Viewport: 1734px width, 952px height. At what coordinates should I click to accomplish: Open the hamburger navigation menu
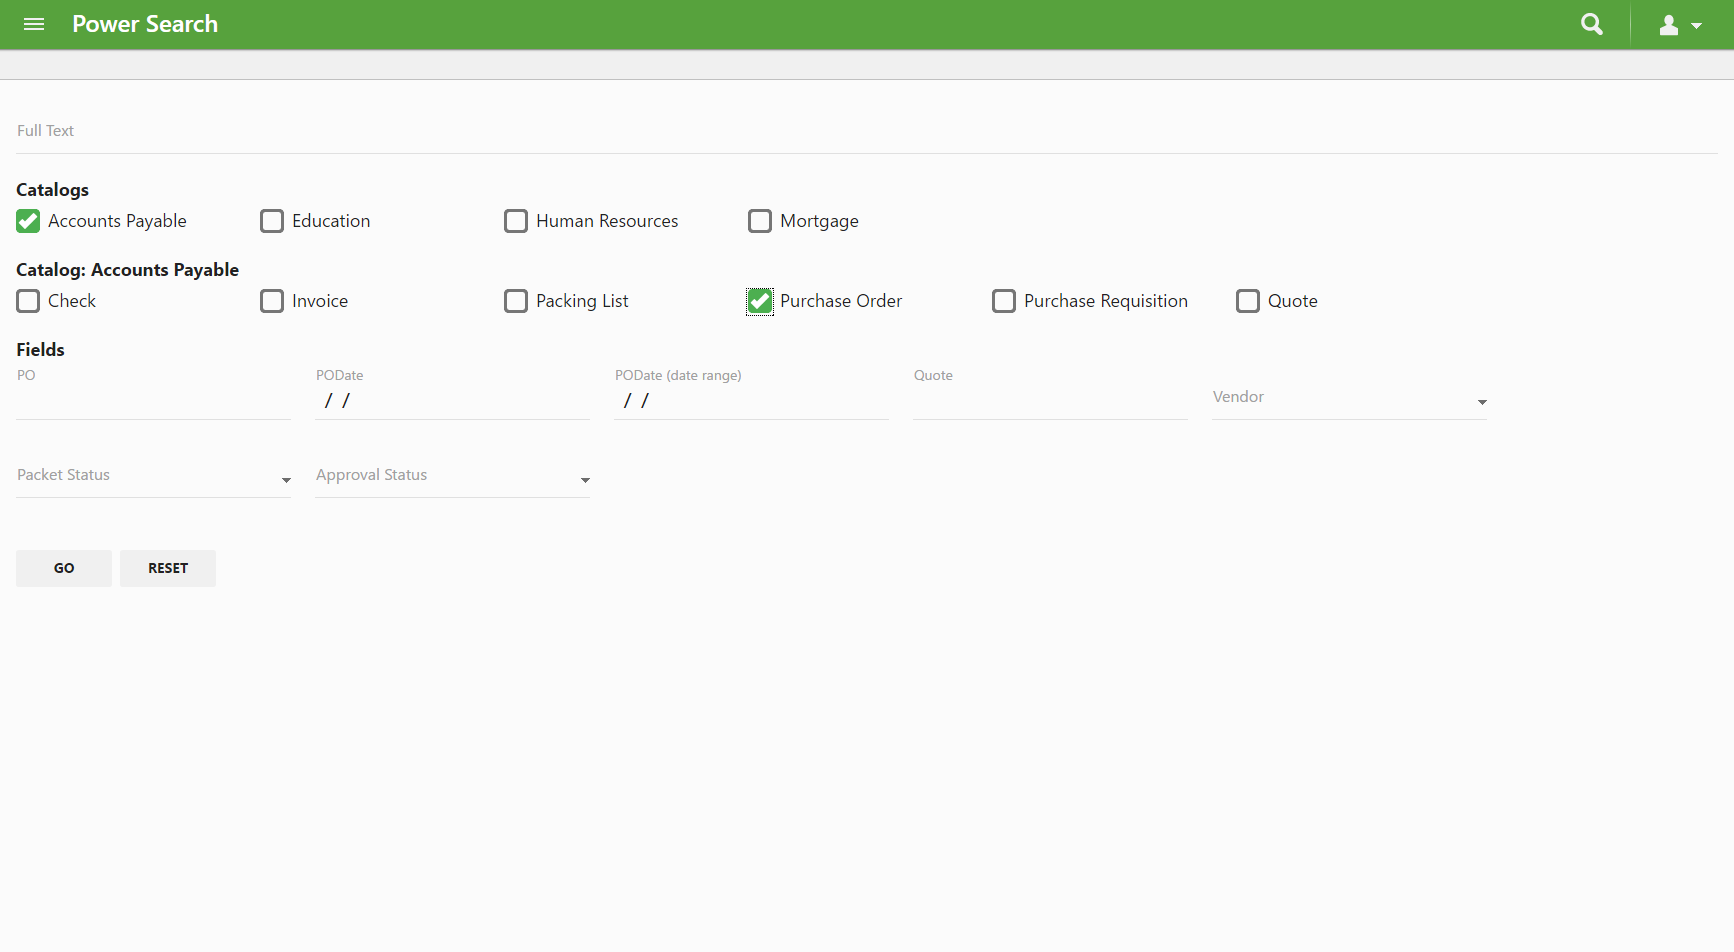pos(34,24)
